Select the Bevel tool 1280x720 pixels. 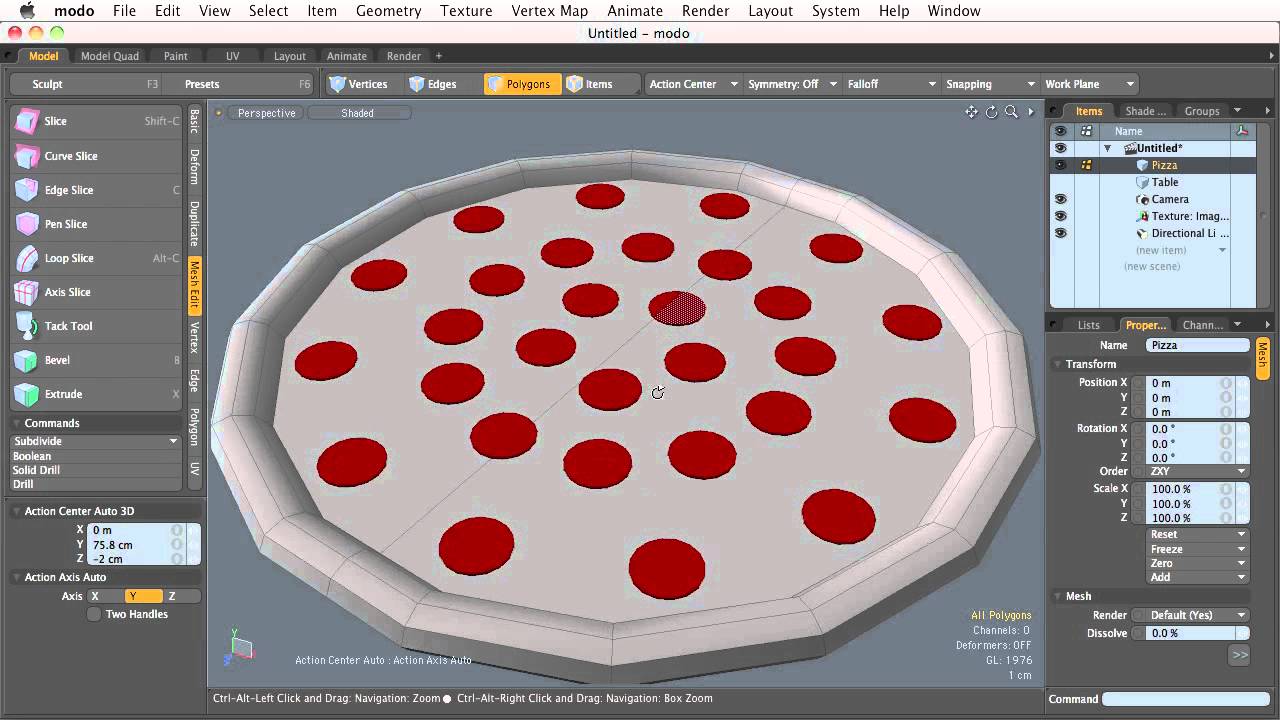pos(97,360)
